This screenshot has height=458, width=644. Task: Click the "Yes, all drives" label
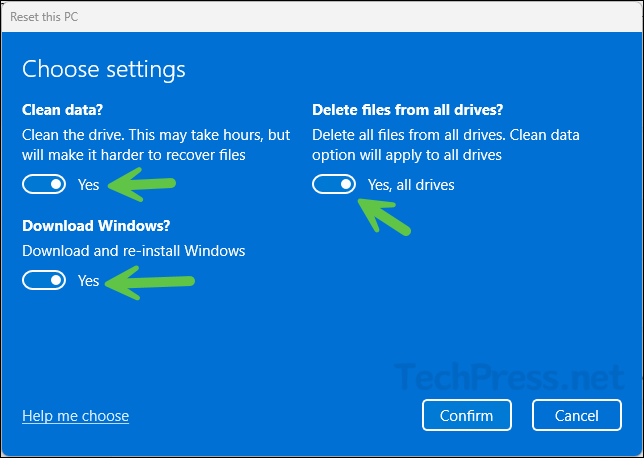pos(411,185)
